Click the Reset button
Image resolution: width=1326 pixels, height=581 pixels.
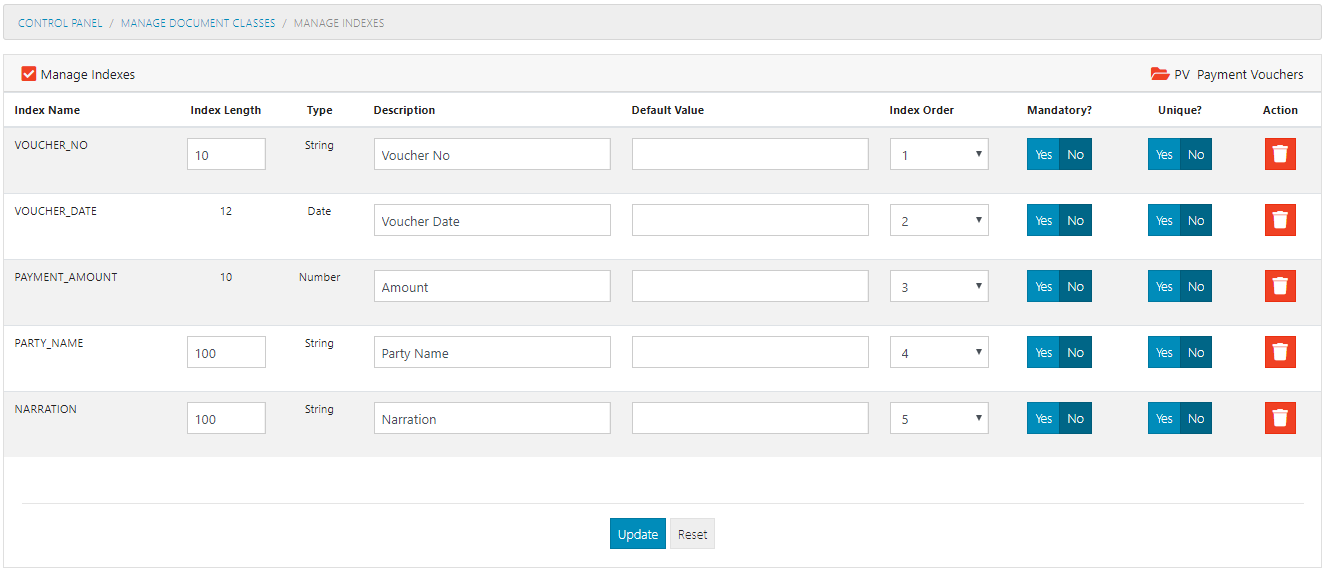coord(692,533)
